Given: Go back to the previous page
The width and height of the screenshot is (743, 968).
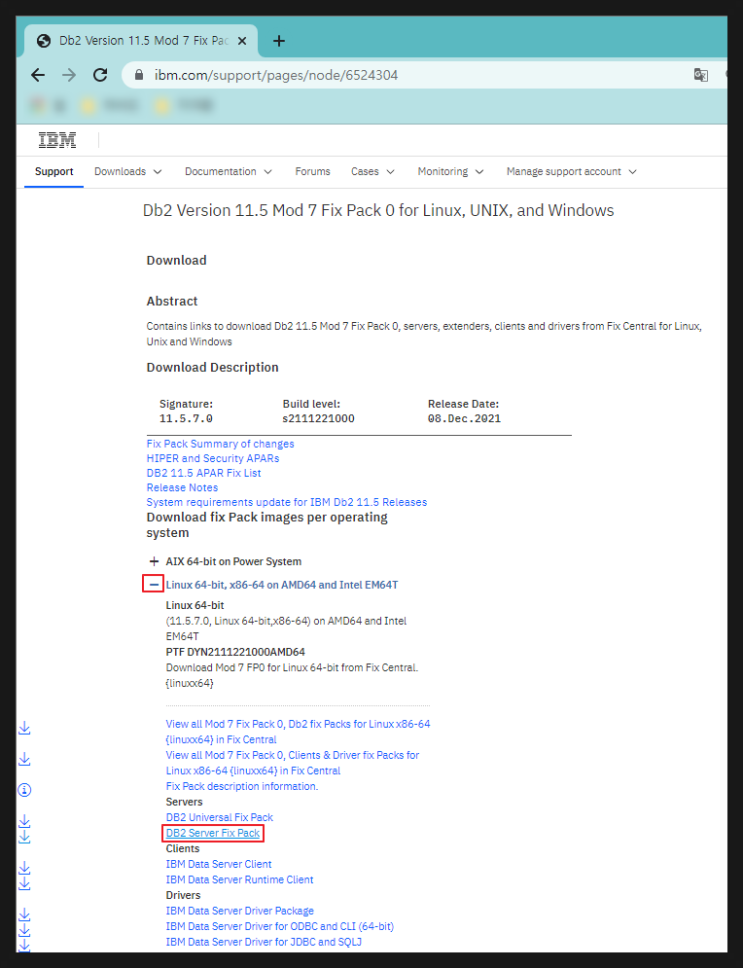Looking at the screenshot, I should pos(38,75).
